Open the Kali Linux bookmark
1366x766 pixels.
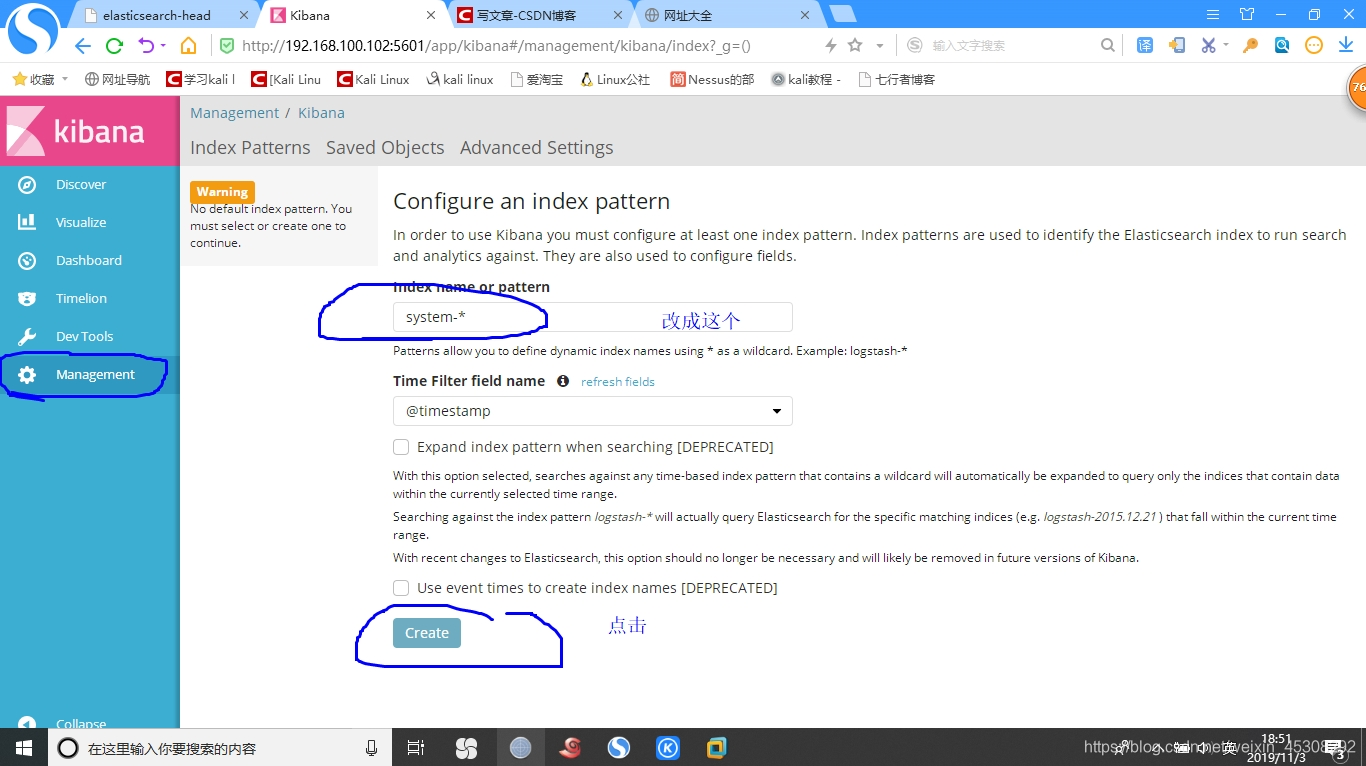374,79
